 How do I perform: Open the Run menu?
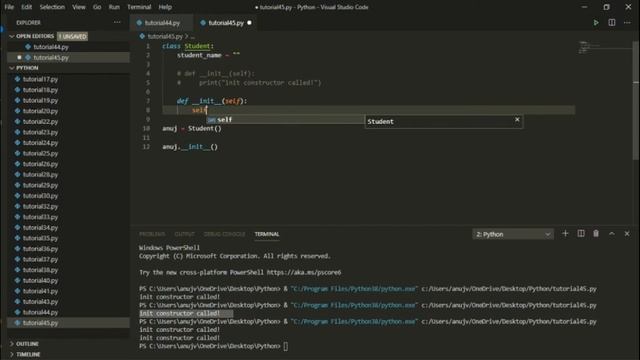click(114, 7)
